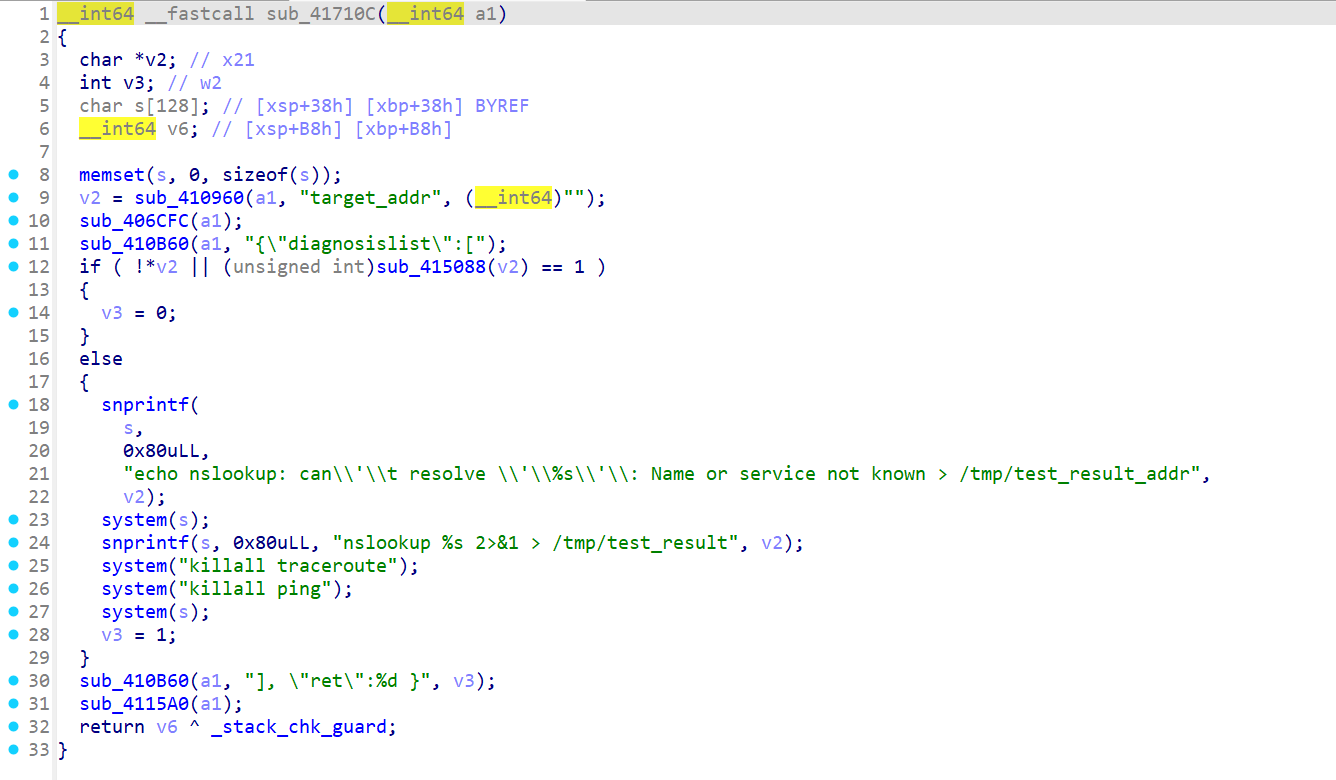Image resolution: width=1336 pixels, height=780 pixels.
Task: Click the "target_addr" string literal
Action: point(370,198)
